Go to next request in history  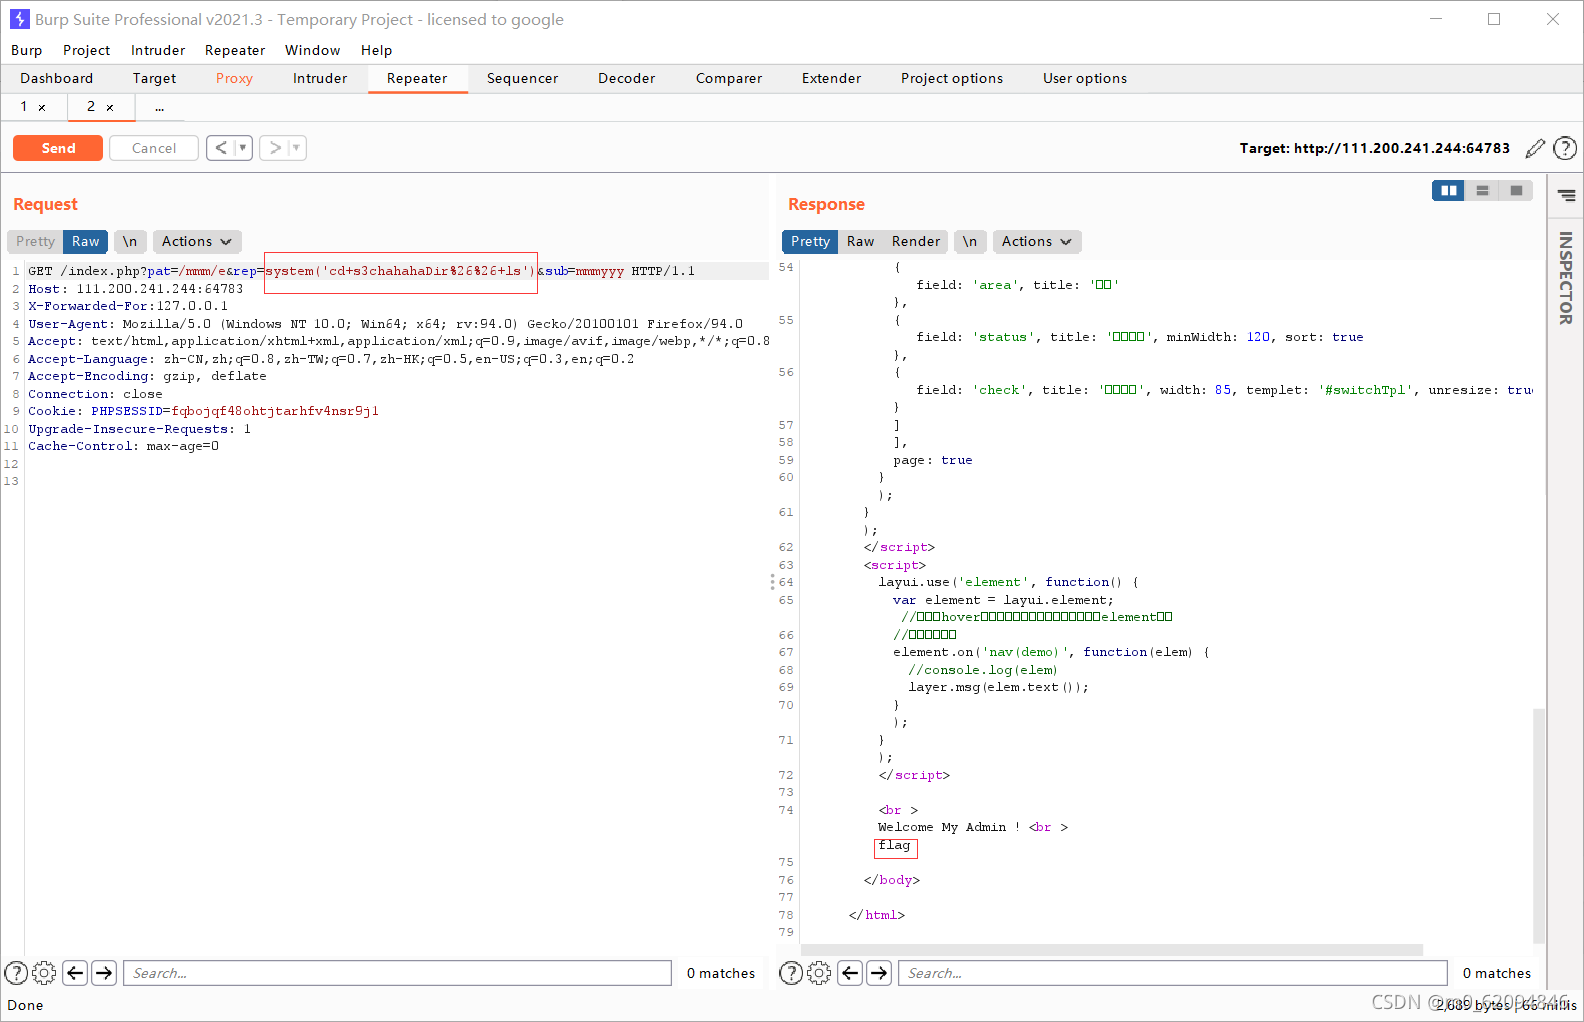coord(274,148)
